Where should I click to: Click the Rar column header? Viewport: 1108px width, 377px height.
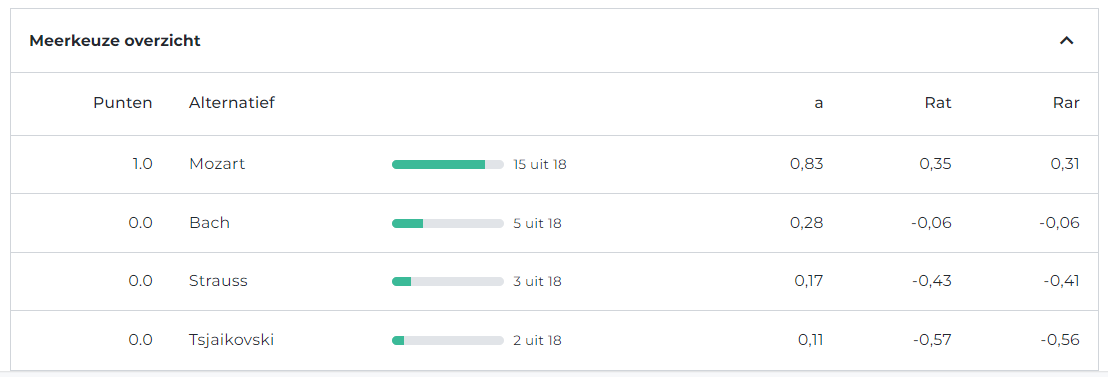(1066, 103)
